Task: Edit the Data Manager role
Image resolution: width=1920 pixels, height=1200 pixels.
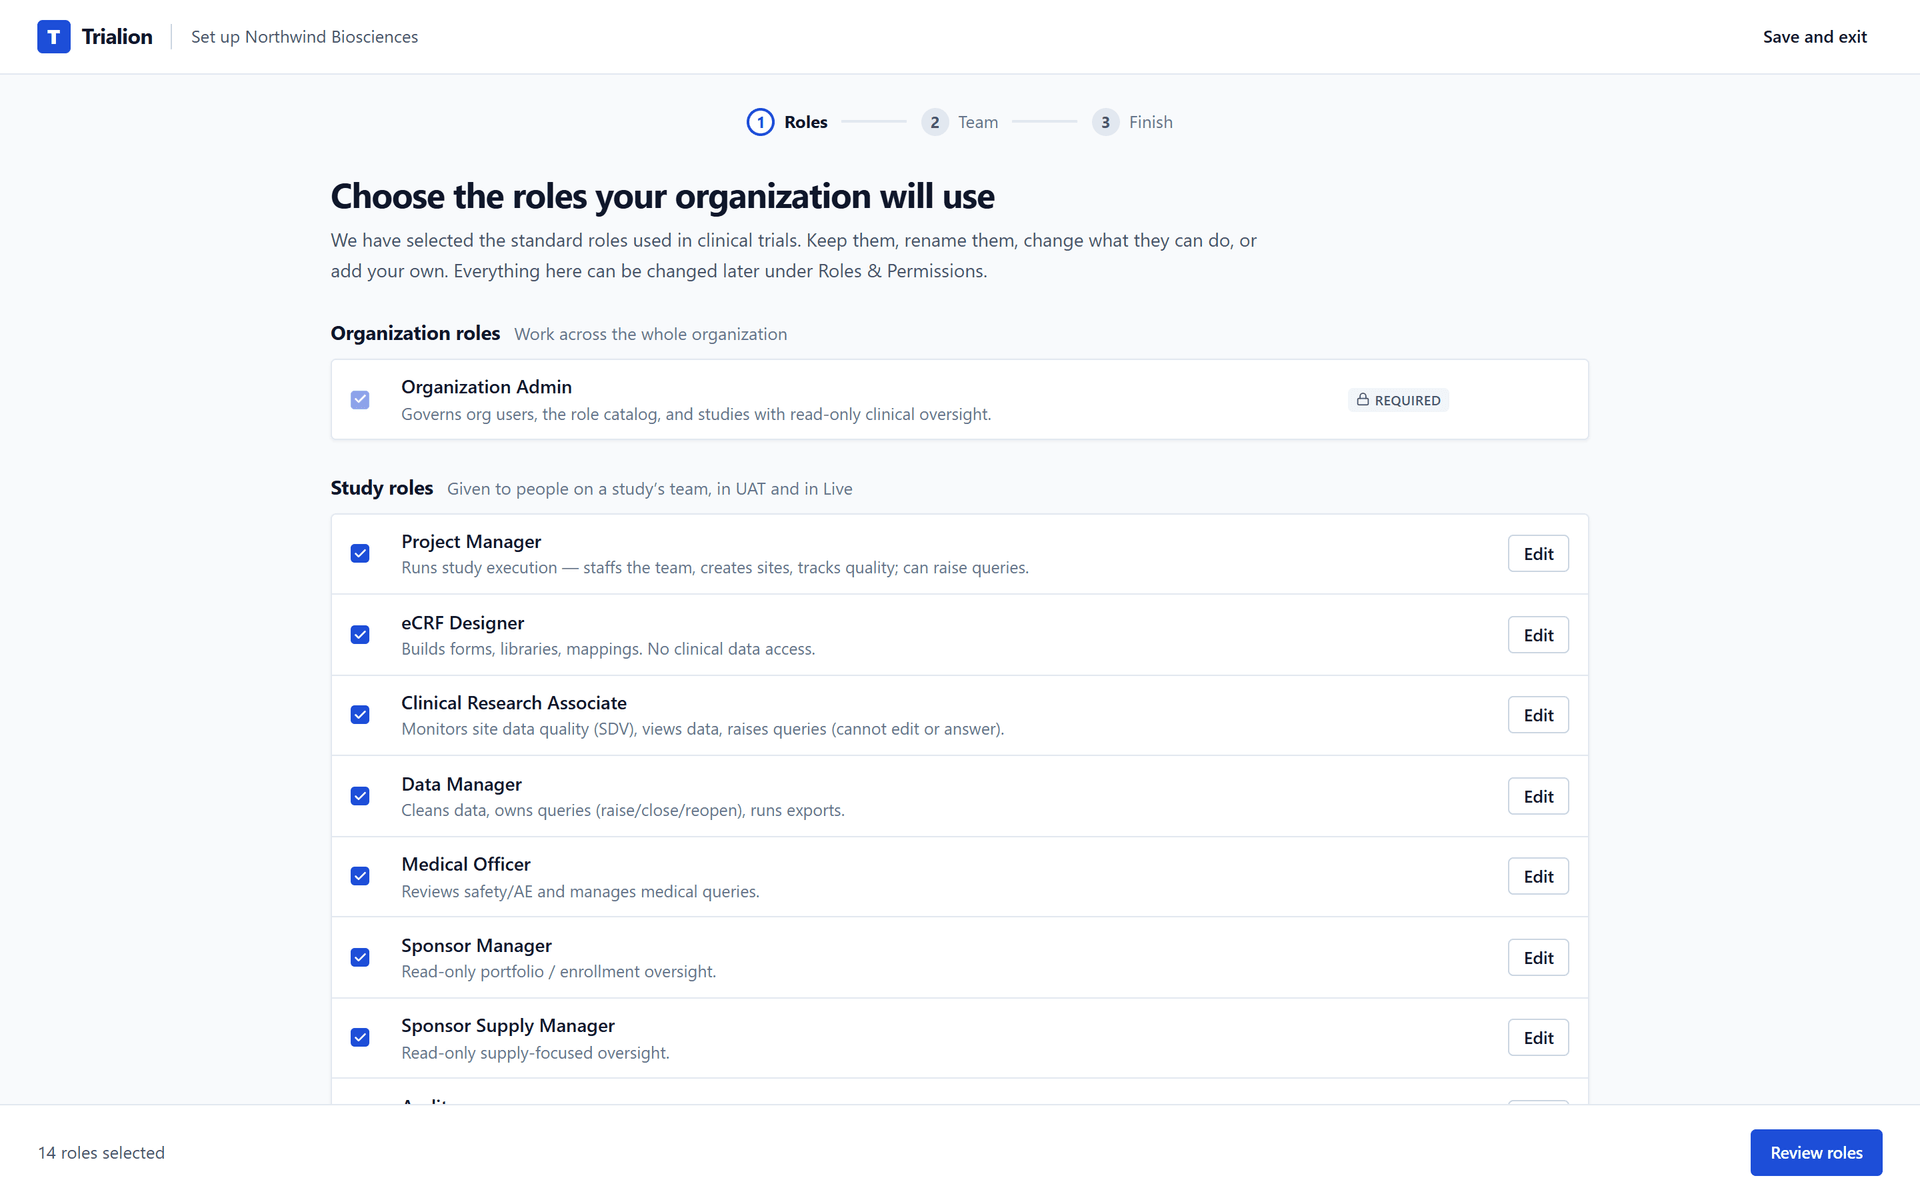Action: click(1538, 796)
